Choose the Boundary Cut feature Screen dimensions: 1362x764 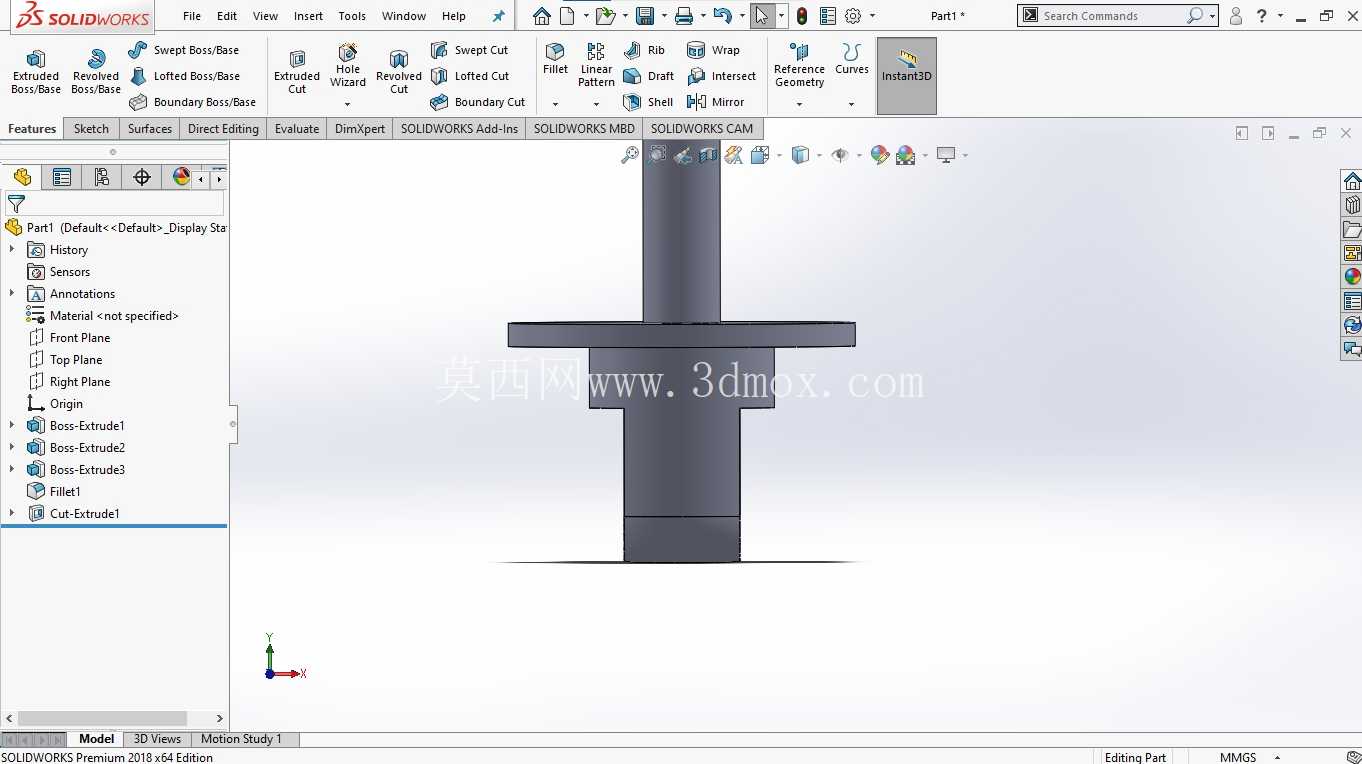(x=478, y=102)
